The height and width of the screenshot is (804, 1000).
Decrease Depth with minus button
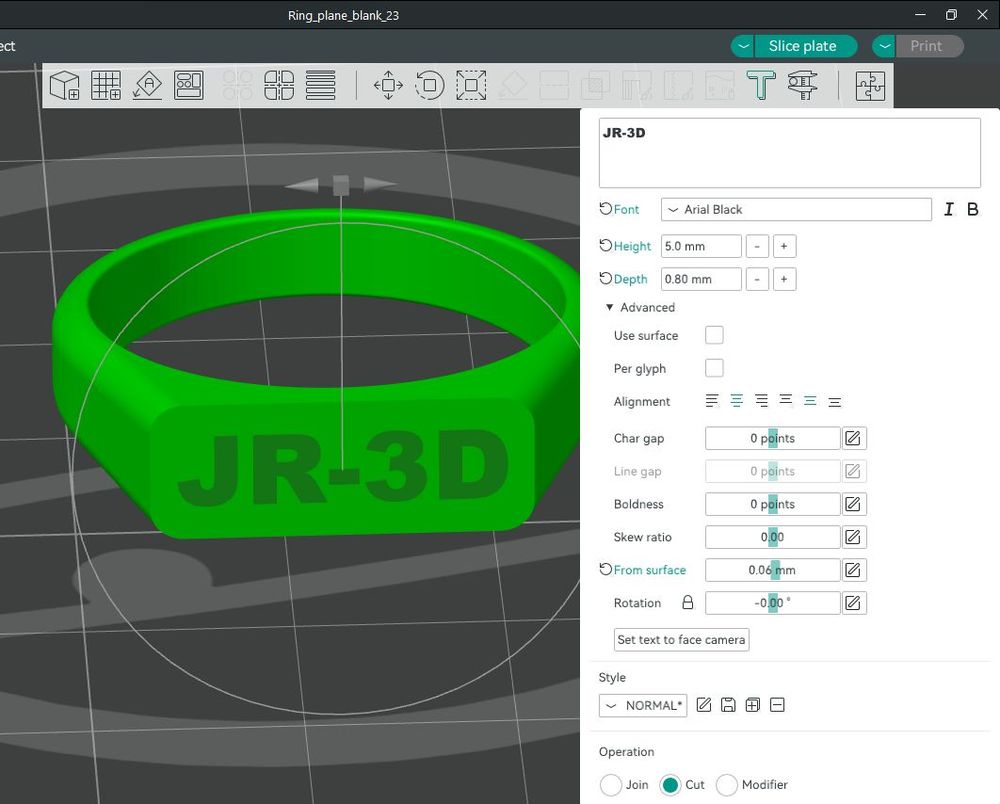[x=757, y=279]
